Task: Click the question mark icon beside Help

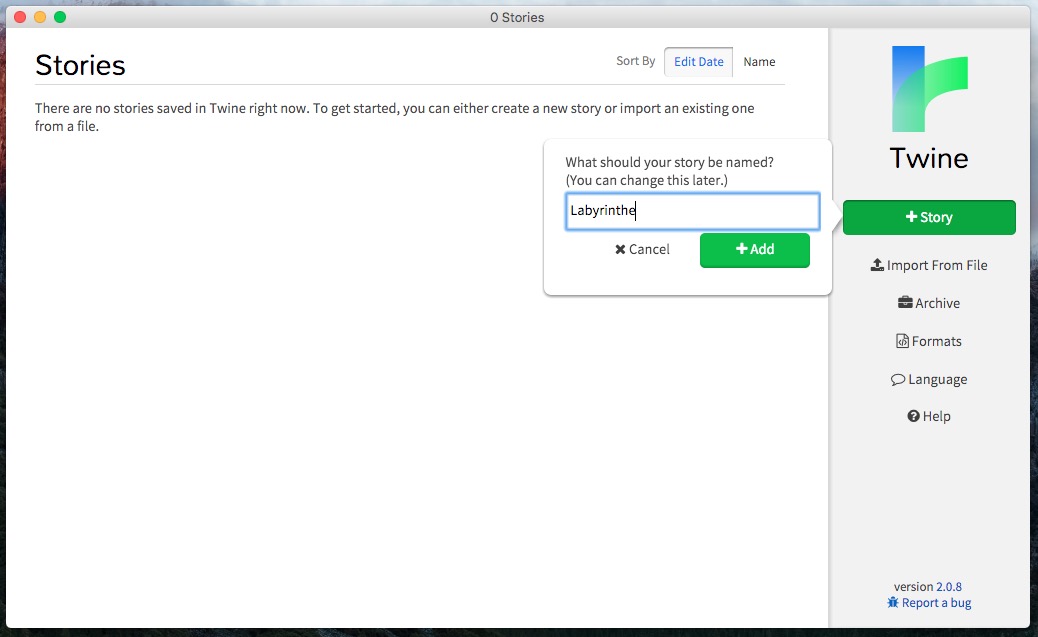Action: (913, 417)
